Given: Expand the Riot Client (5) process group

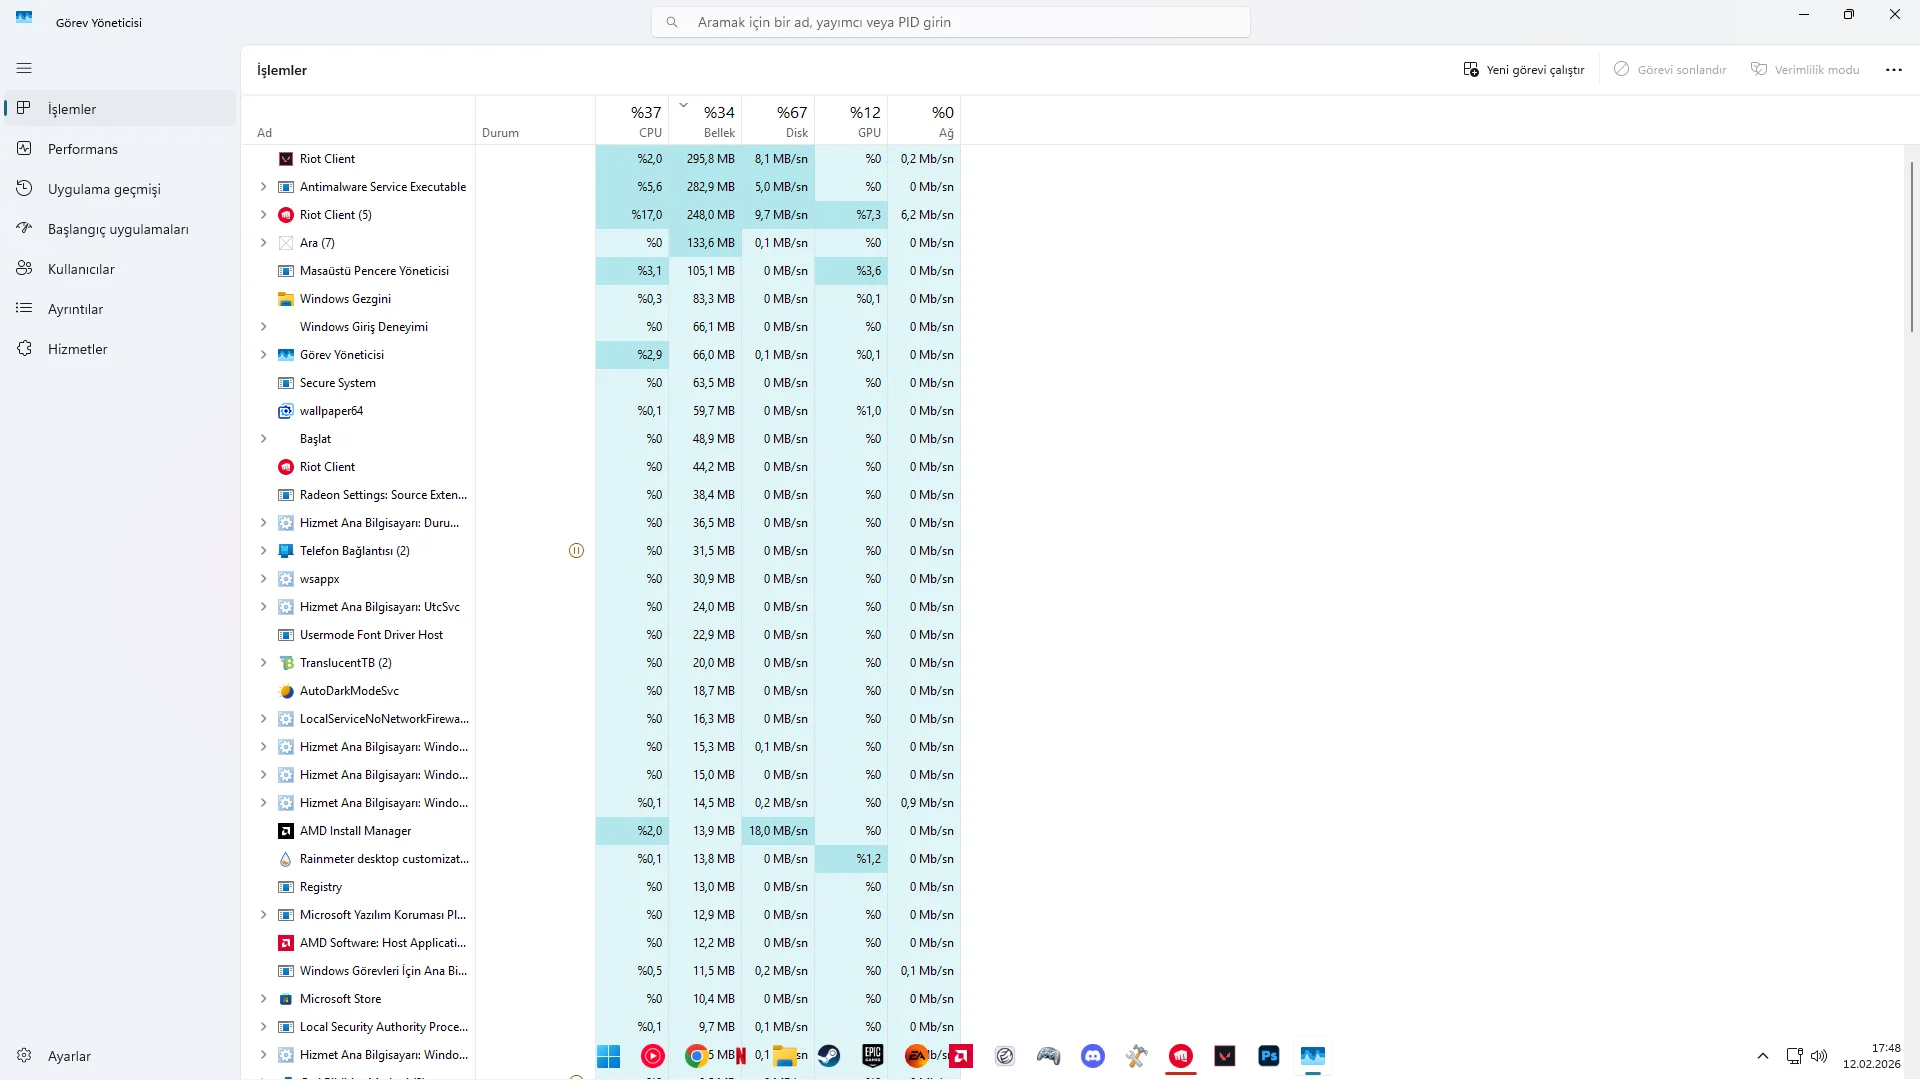Looking at the screenshot, I should pyautogui.click(x=263, y=215).
